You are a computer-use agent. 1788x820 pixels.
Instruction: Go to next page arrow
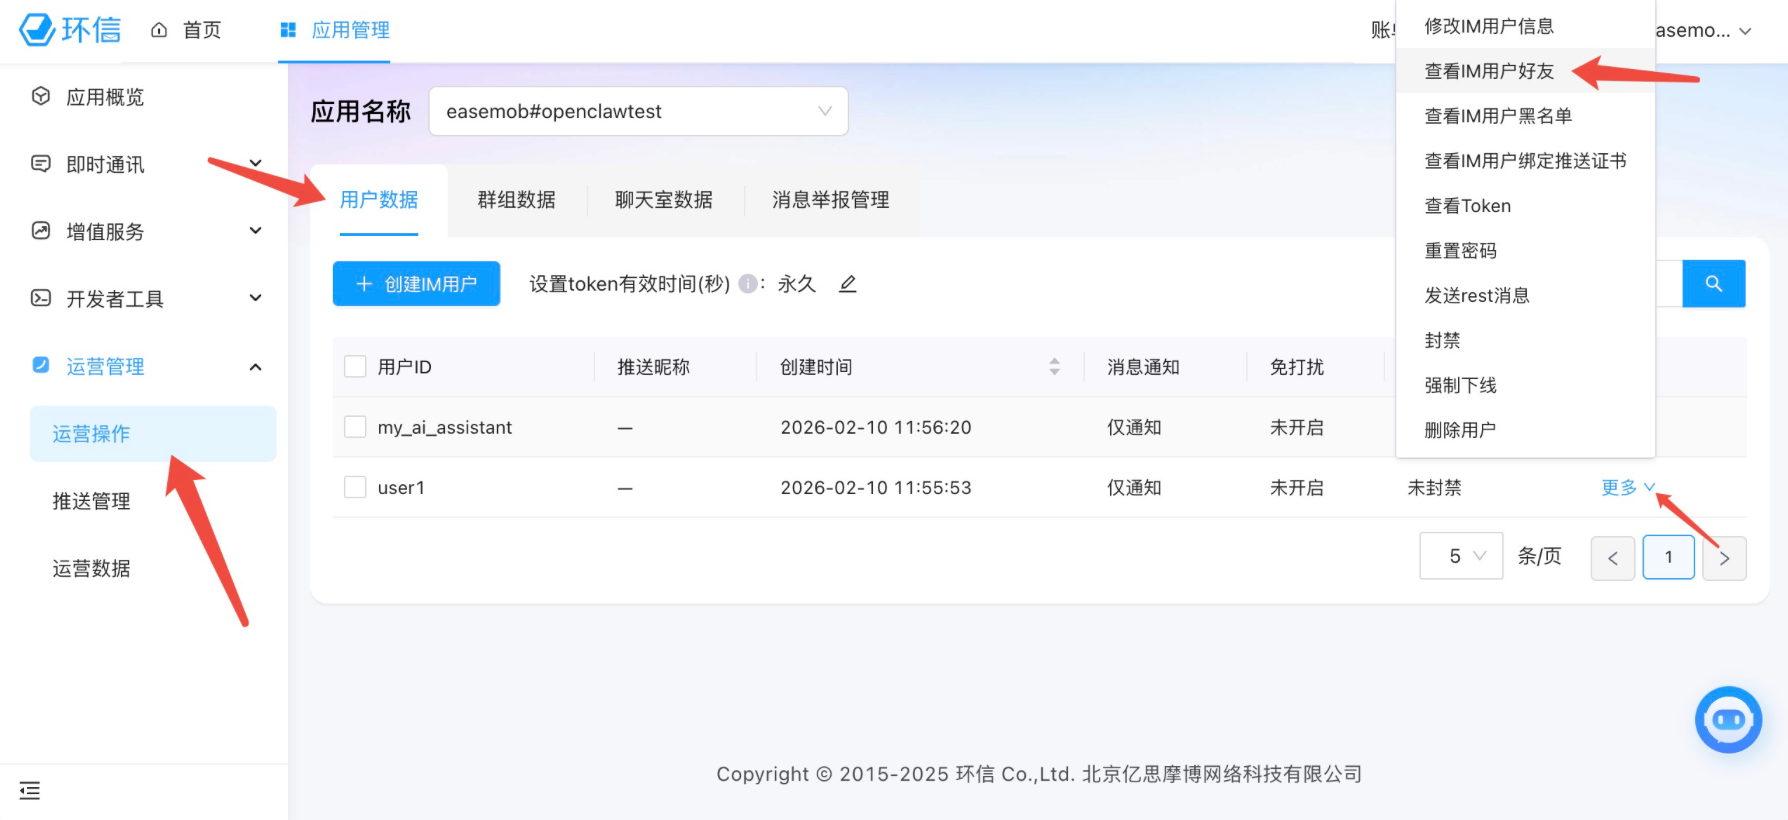[1724, 558]
